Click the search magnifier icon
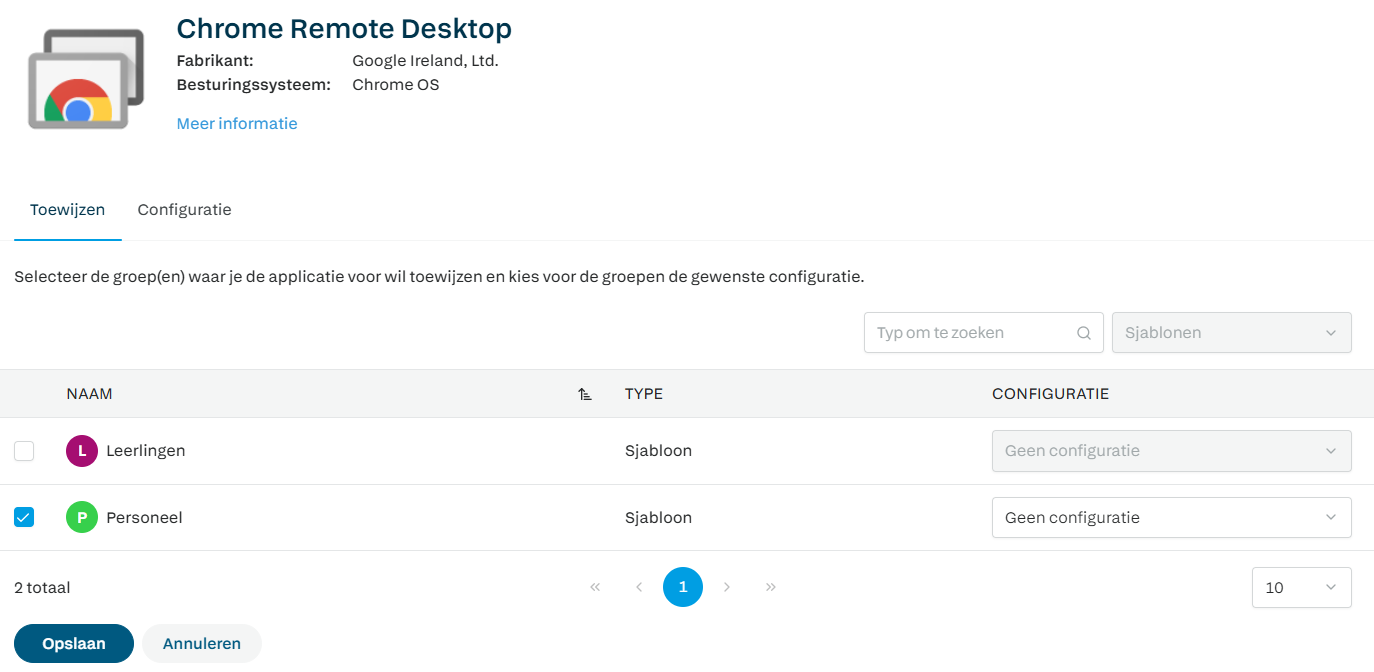1374x672 pixels. point(1084,333)
